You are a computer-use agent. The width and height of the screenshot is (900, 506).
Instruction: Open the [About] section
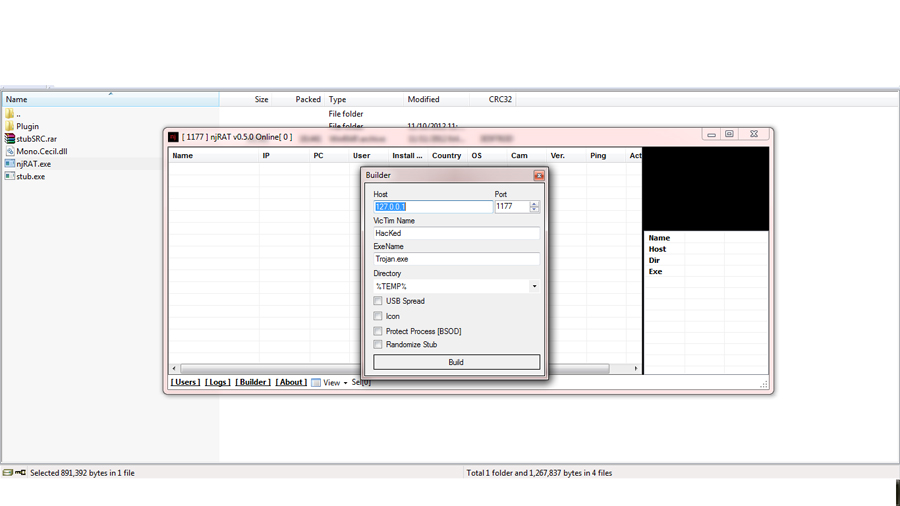(x=291, y=382)
